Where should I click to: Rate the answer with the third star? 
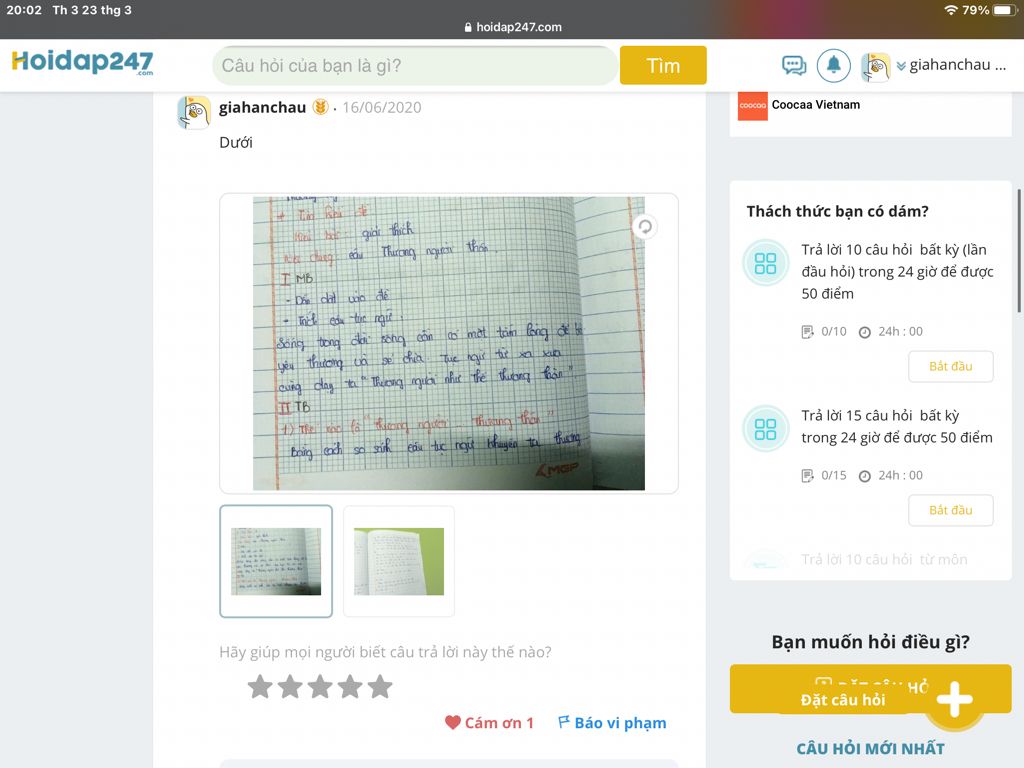320,686
